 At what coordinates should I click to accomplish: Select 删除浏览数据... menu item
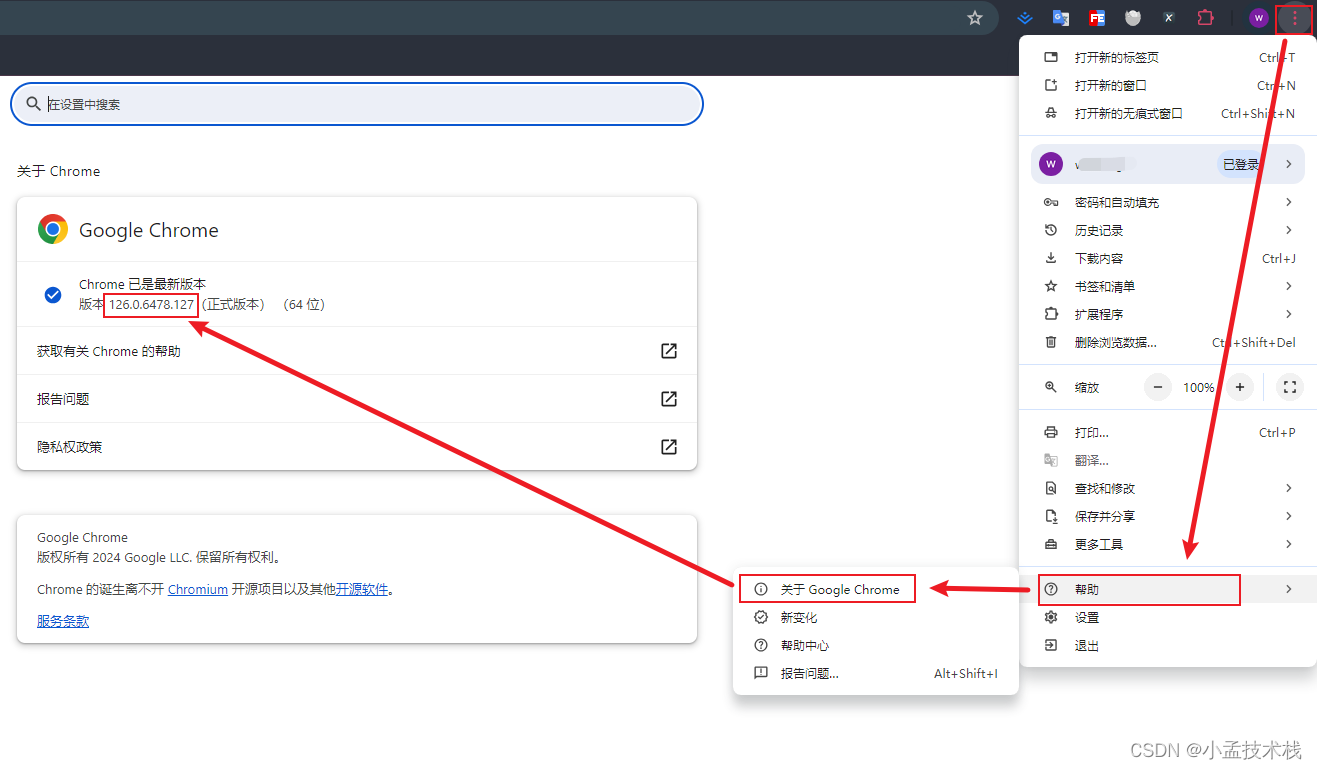[x=1168, y=342]
